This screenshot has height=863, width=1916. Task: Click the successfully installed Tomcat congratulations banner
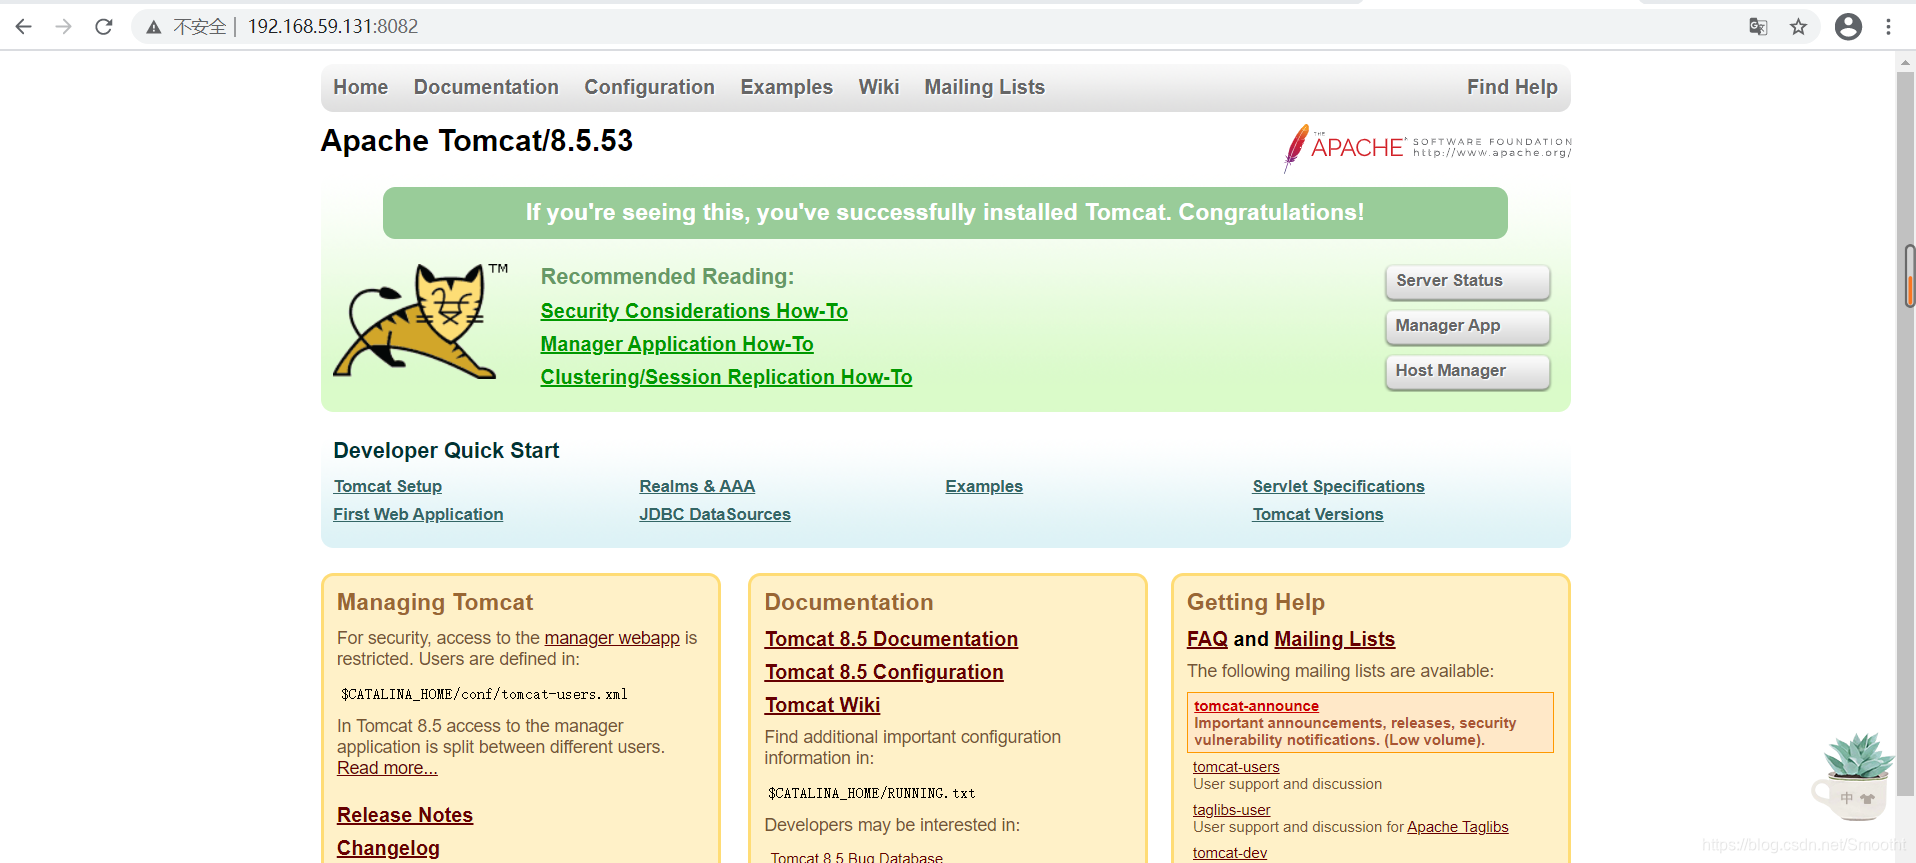[945, 213]
